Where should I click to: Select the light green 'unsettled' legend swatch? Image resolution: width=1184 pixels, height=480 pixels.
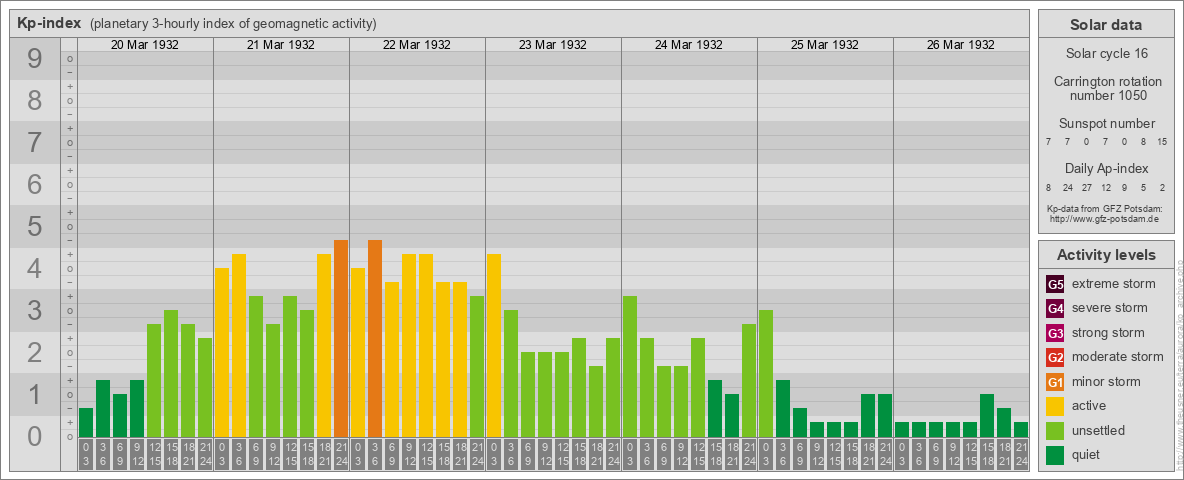tap(1055, 430)
